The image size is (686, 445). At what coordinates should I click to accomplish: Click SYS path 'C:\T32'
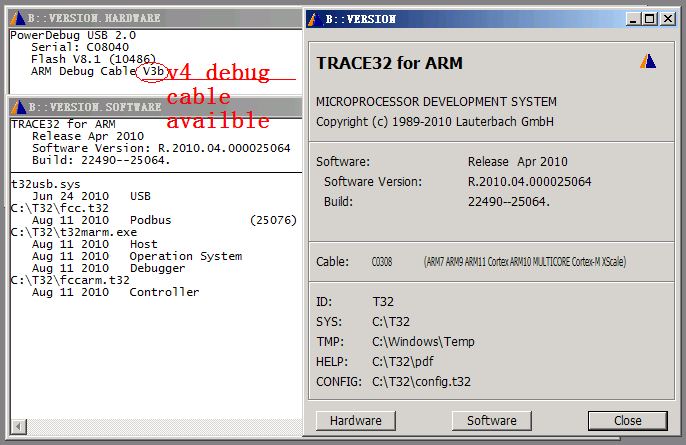[391, 322]
